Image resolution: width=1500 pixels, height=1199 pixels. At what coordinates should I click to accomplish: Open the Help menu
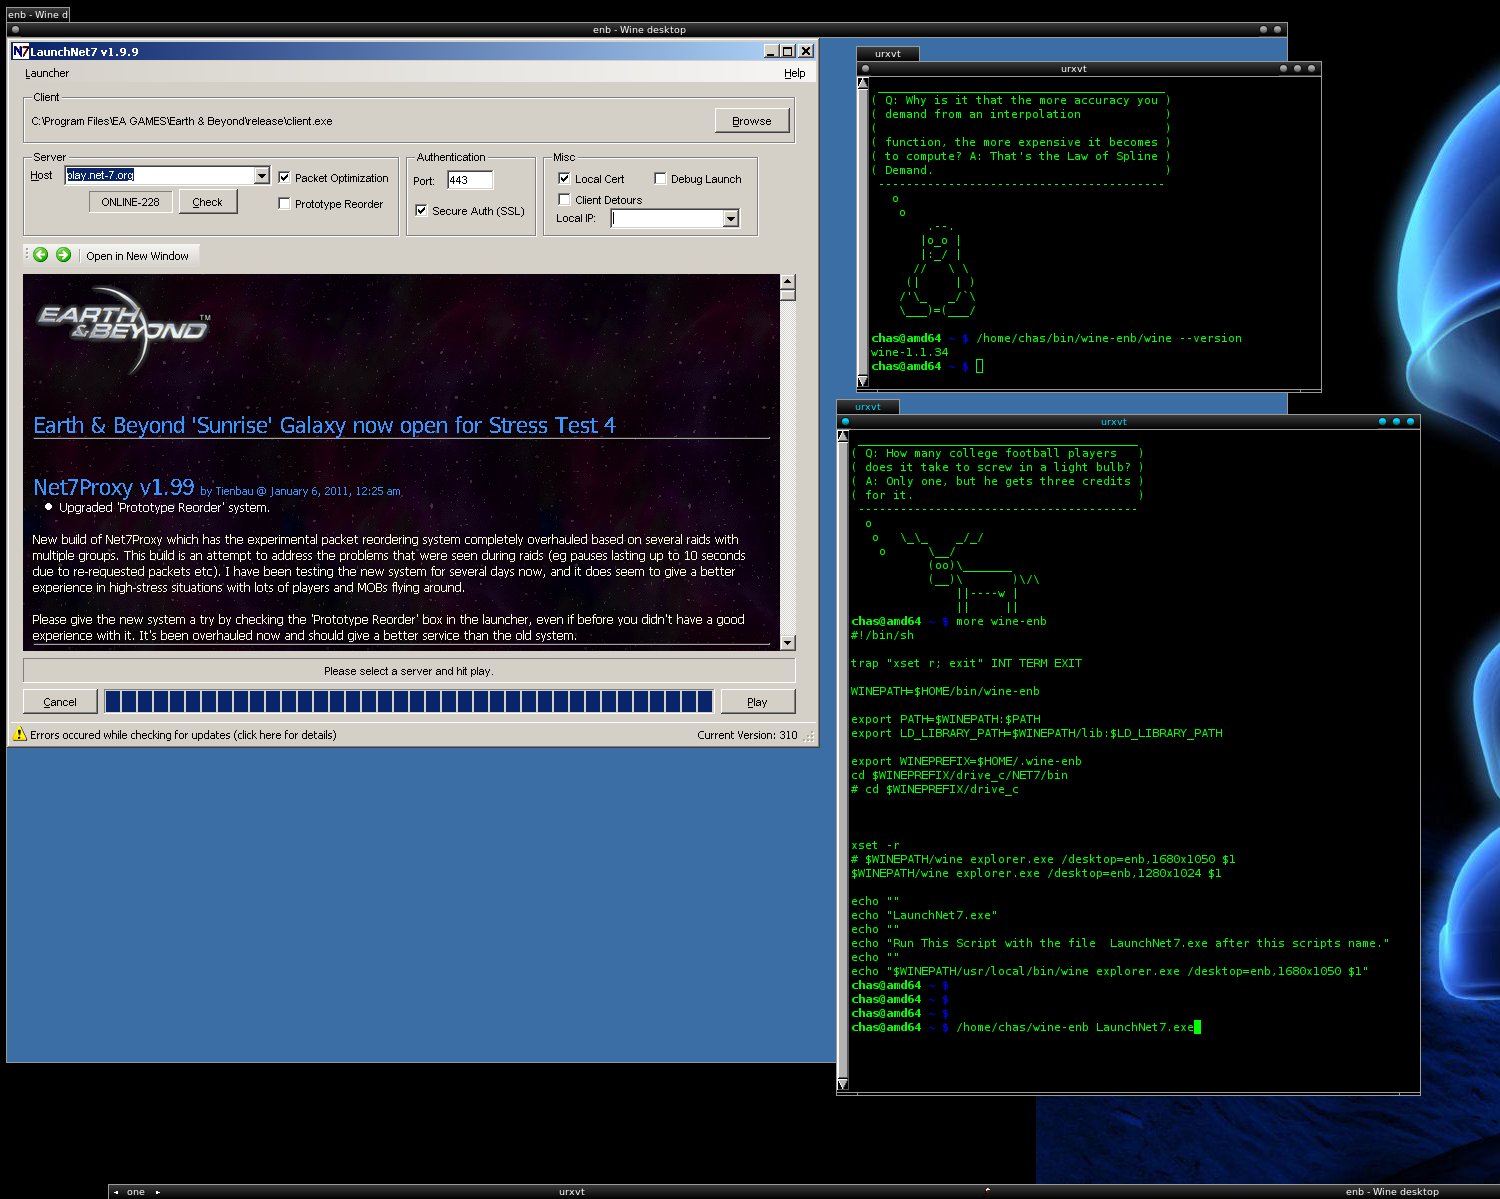point(794,73)
